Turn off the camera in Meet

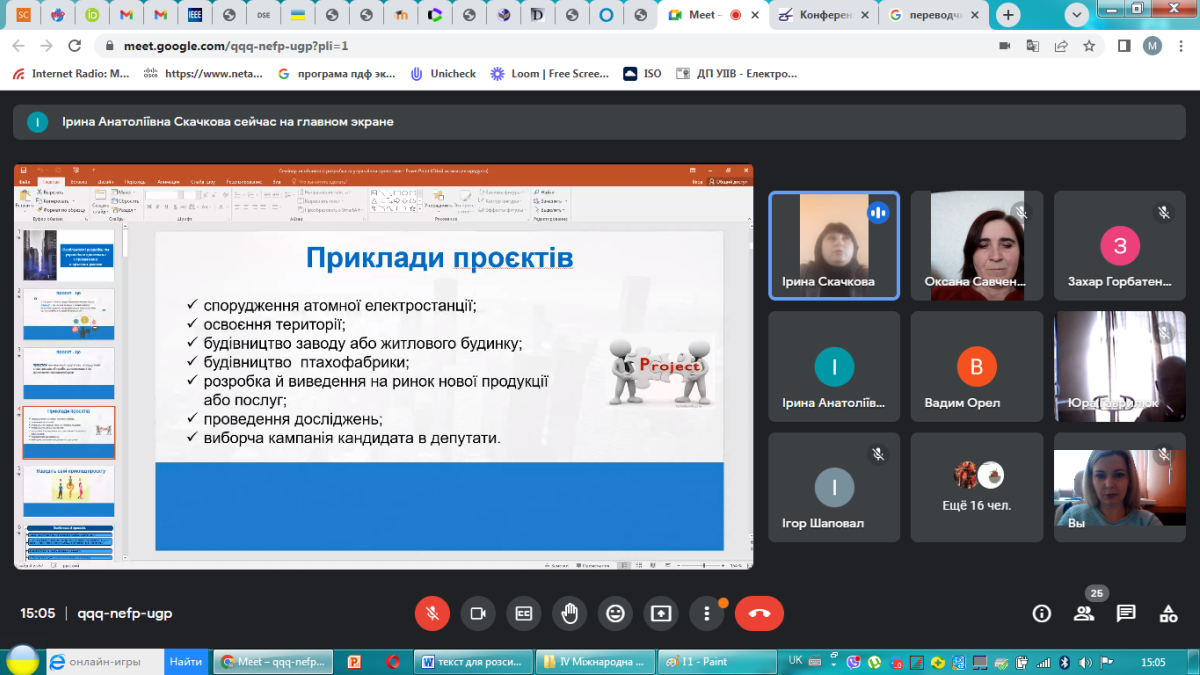point(478,613)
